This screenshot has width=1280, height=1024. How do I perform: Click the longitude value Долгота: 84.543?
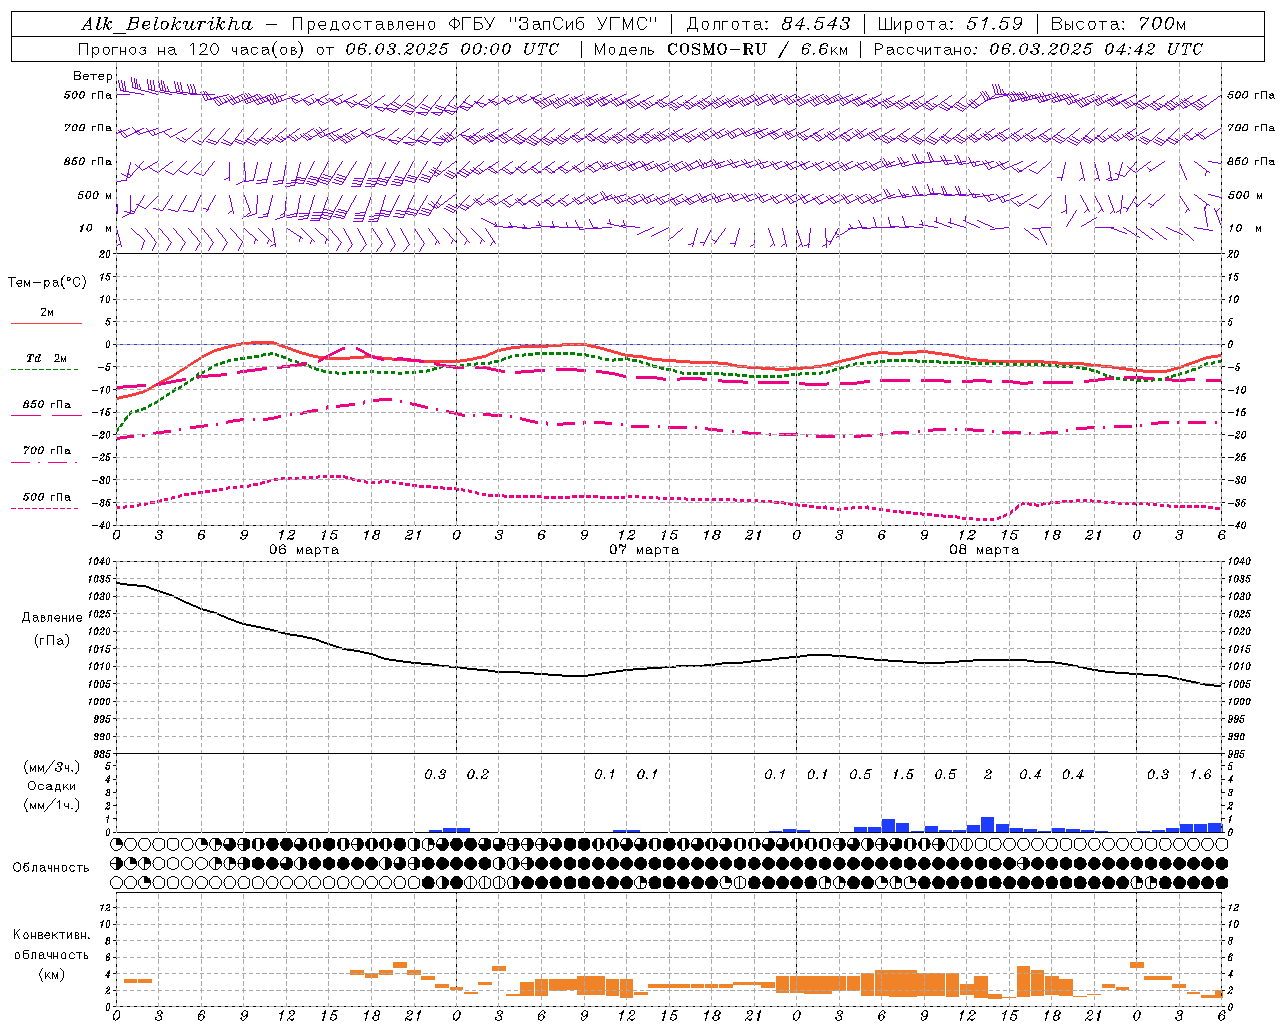click(x=768, y=24)
